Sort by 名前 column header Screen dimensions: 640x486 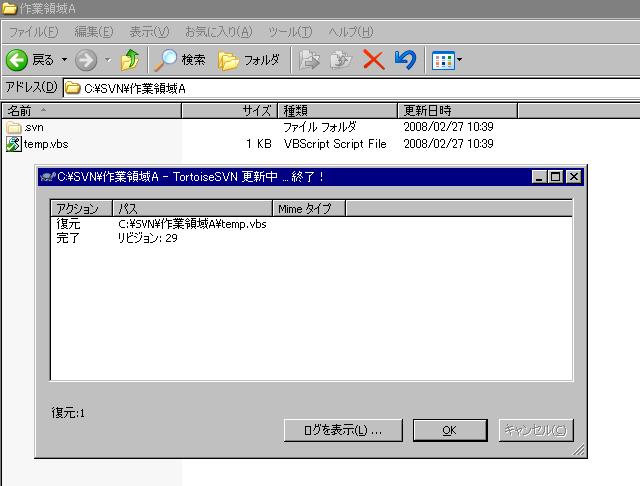[x=92, y=111]
